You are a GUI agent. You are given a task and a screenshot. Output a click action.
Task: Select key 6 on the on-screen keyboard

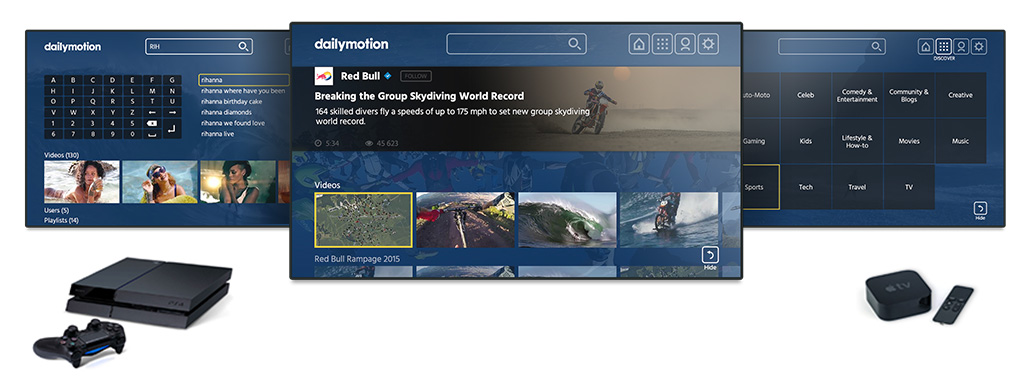coord(53,134)
